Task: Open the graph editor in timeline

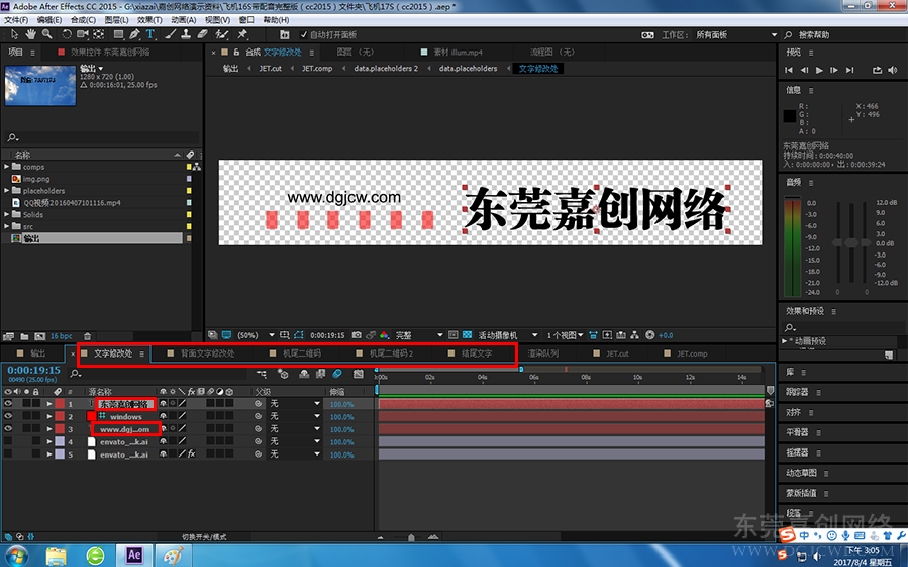Action: coord(359,374)
